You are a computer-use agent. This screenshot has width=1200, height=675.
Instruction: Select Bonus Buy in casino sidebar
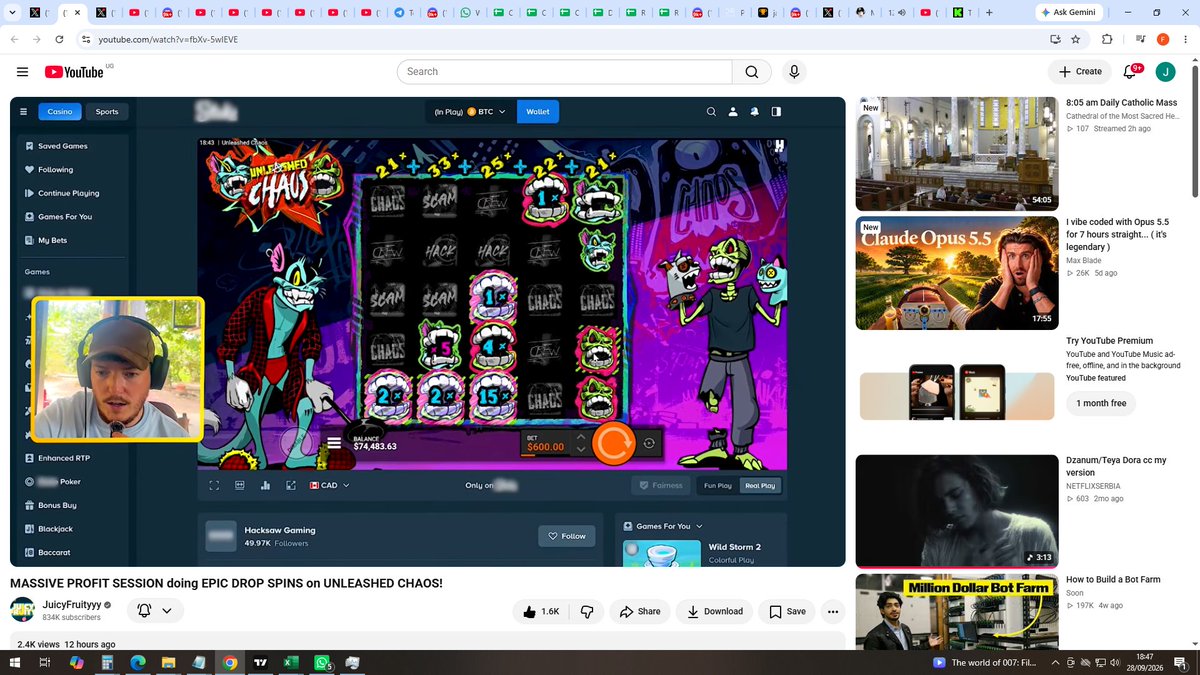[x=57, y=505]
